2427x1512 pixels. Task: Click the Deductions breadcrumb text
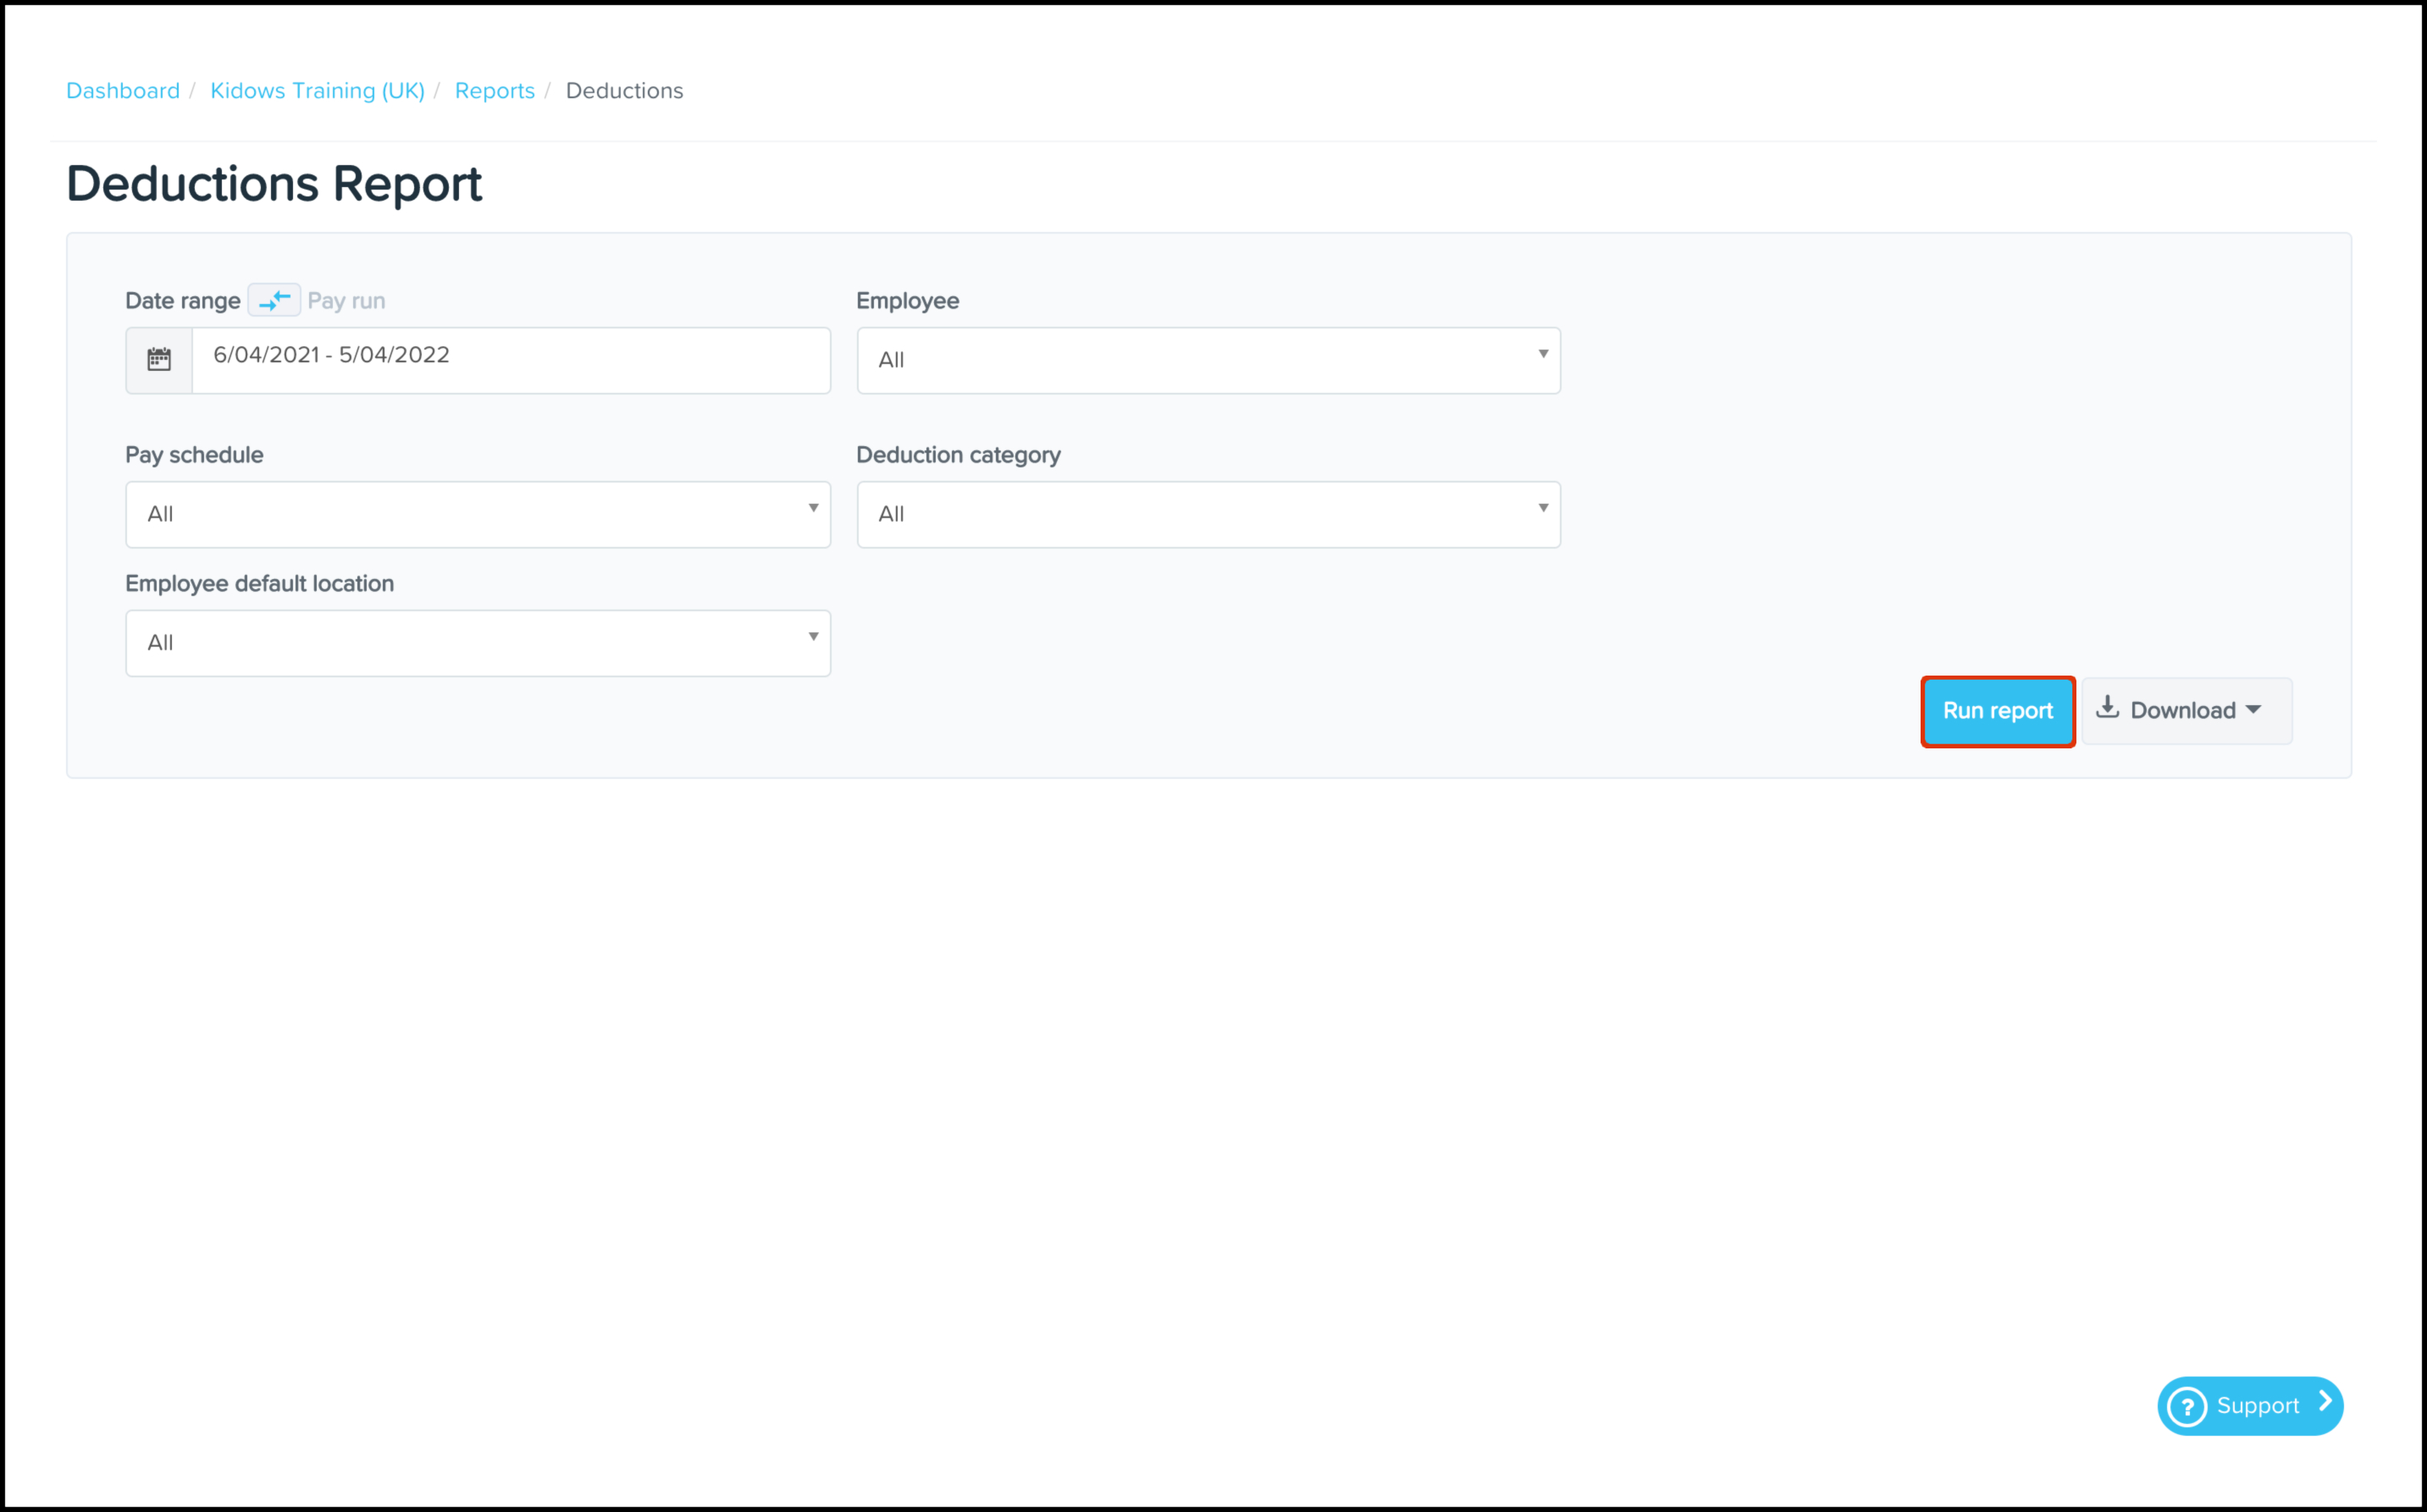[x=624, y=91]
